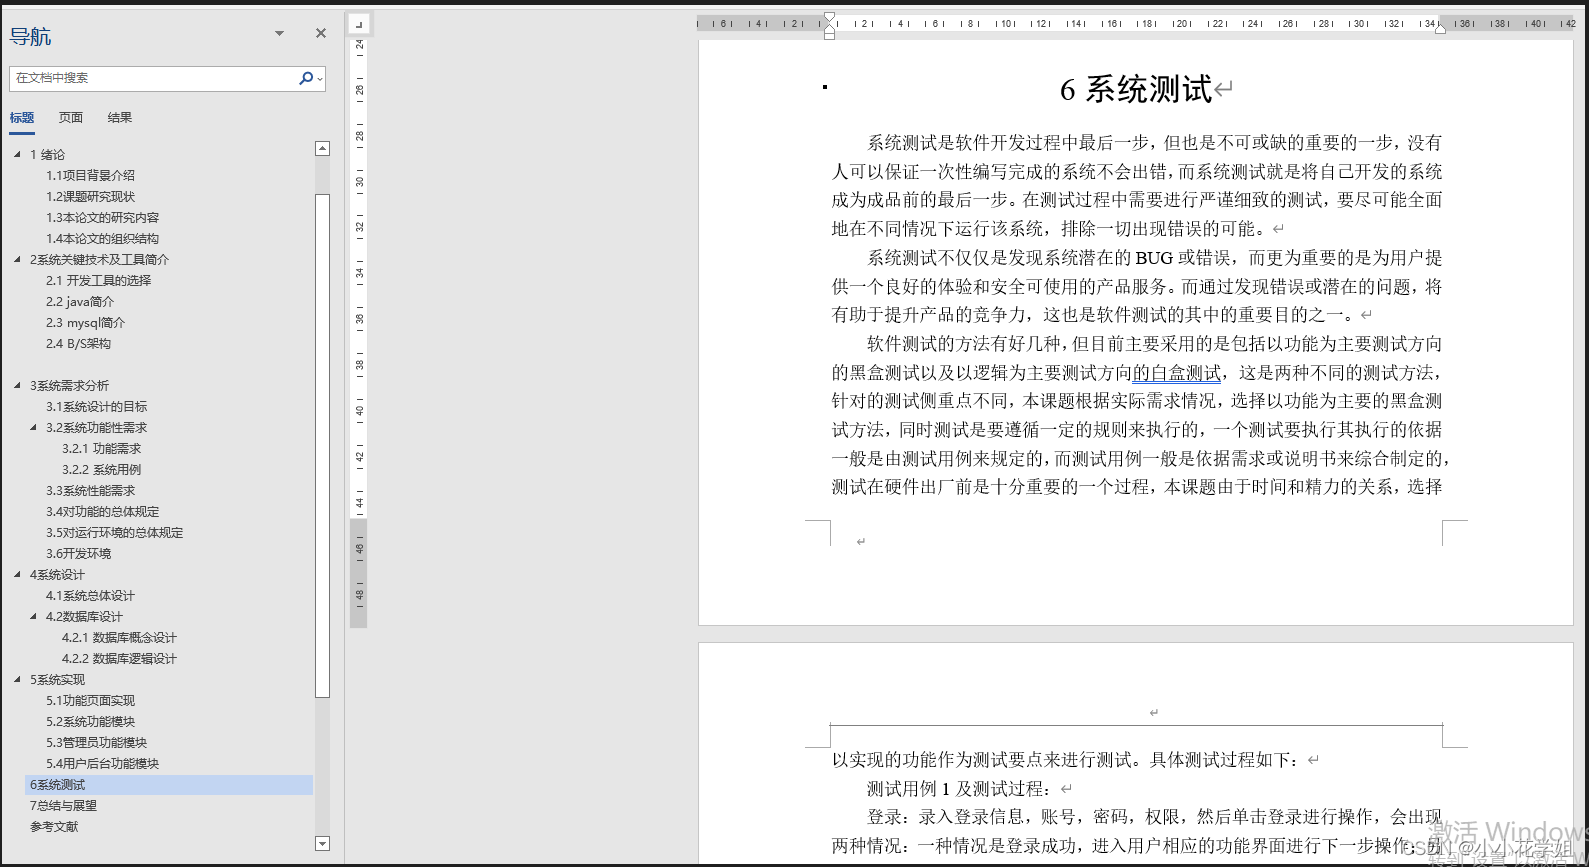The image size is (1589, 867).
Task: Collapse the 4系统设计 heading
Action: 17,574
